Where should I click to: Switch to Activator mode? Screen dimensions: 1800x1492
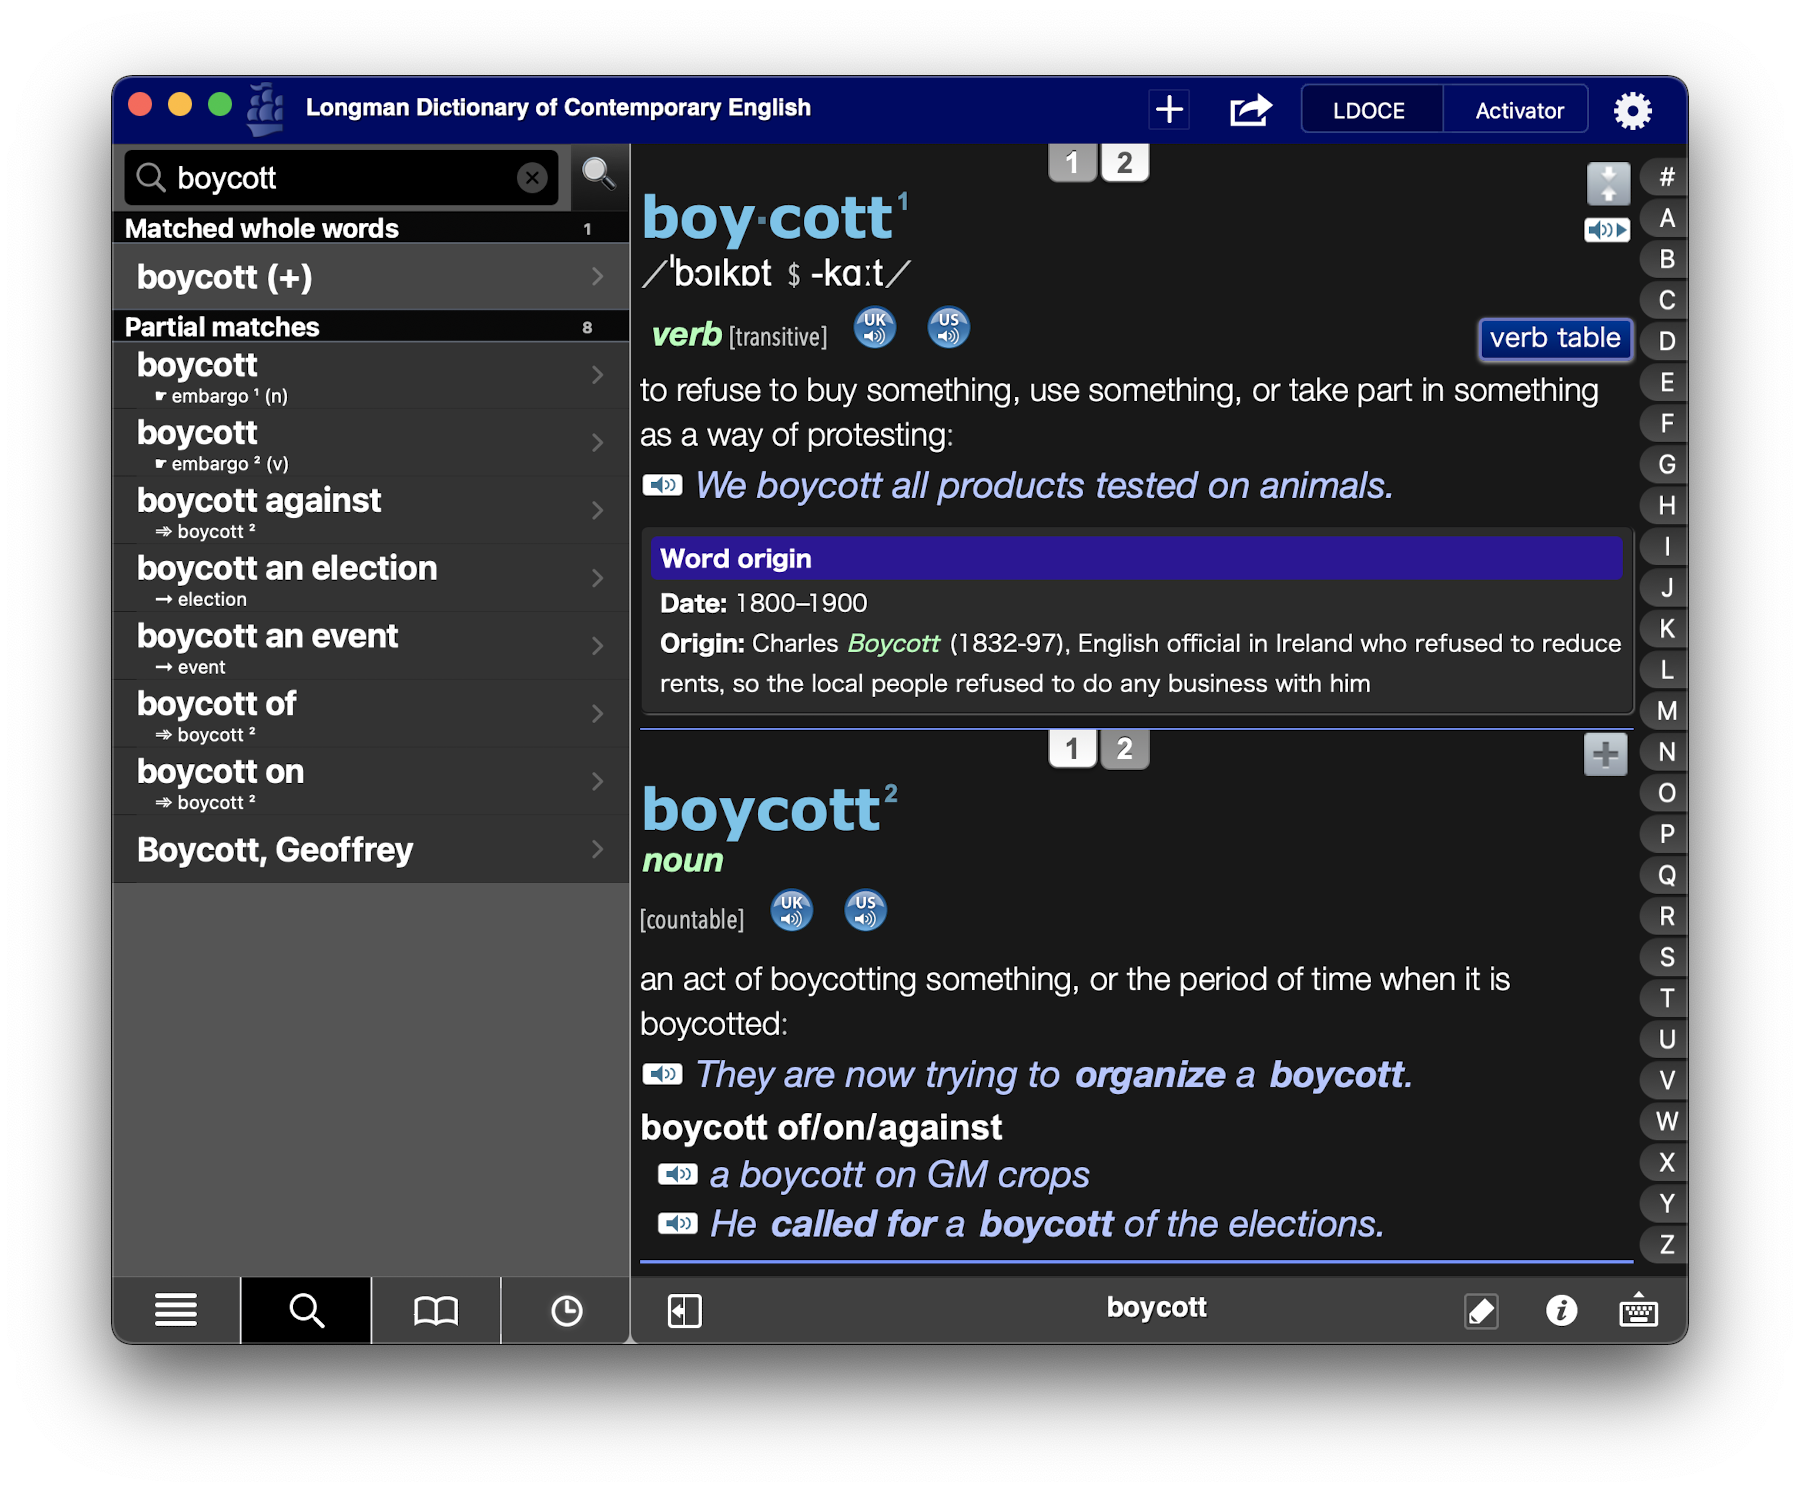1518,110
